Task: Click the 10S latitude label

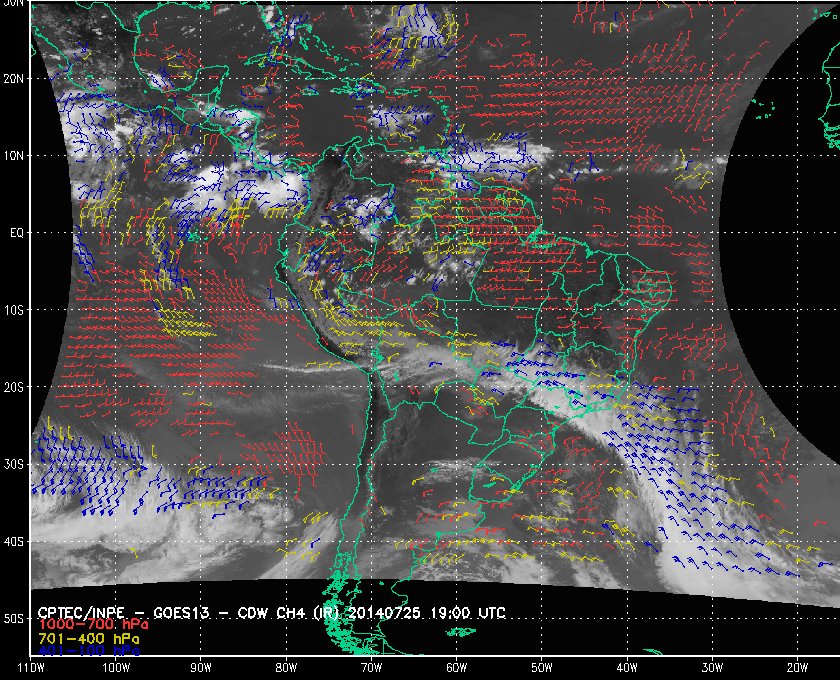Action: pos(13,310)
